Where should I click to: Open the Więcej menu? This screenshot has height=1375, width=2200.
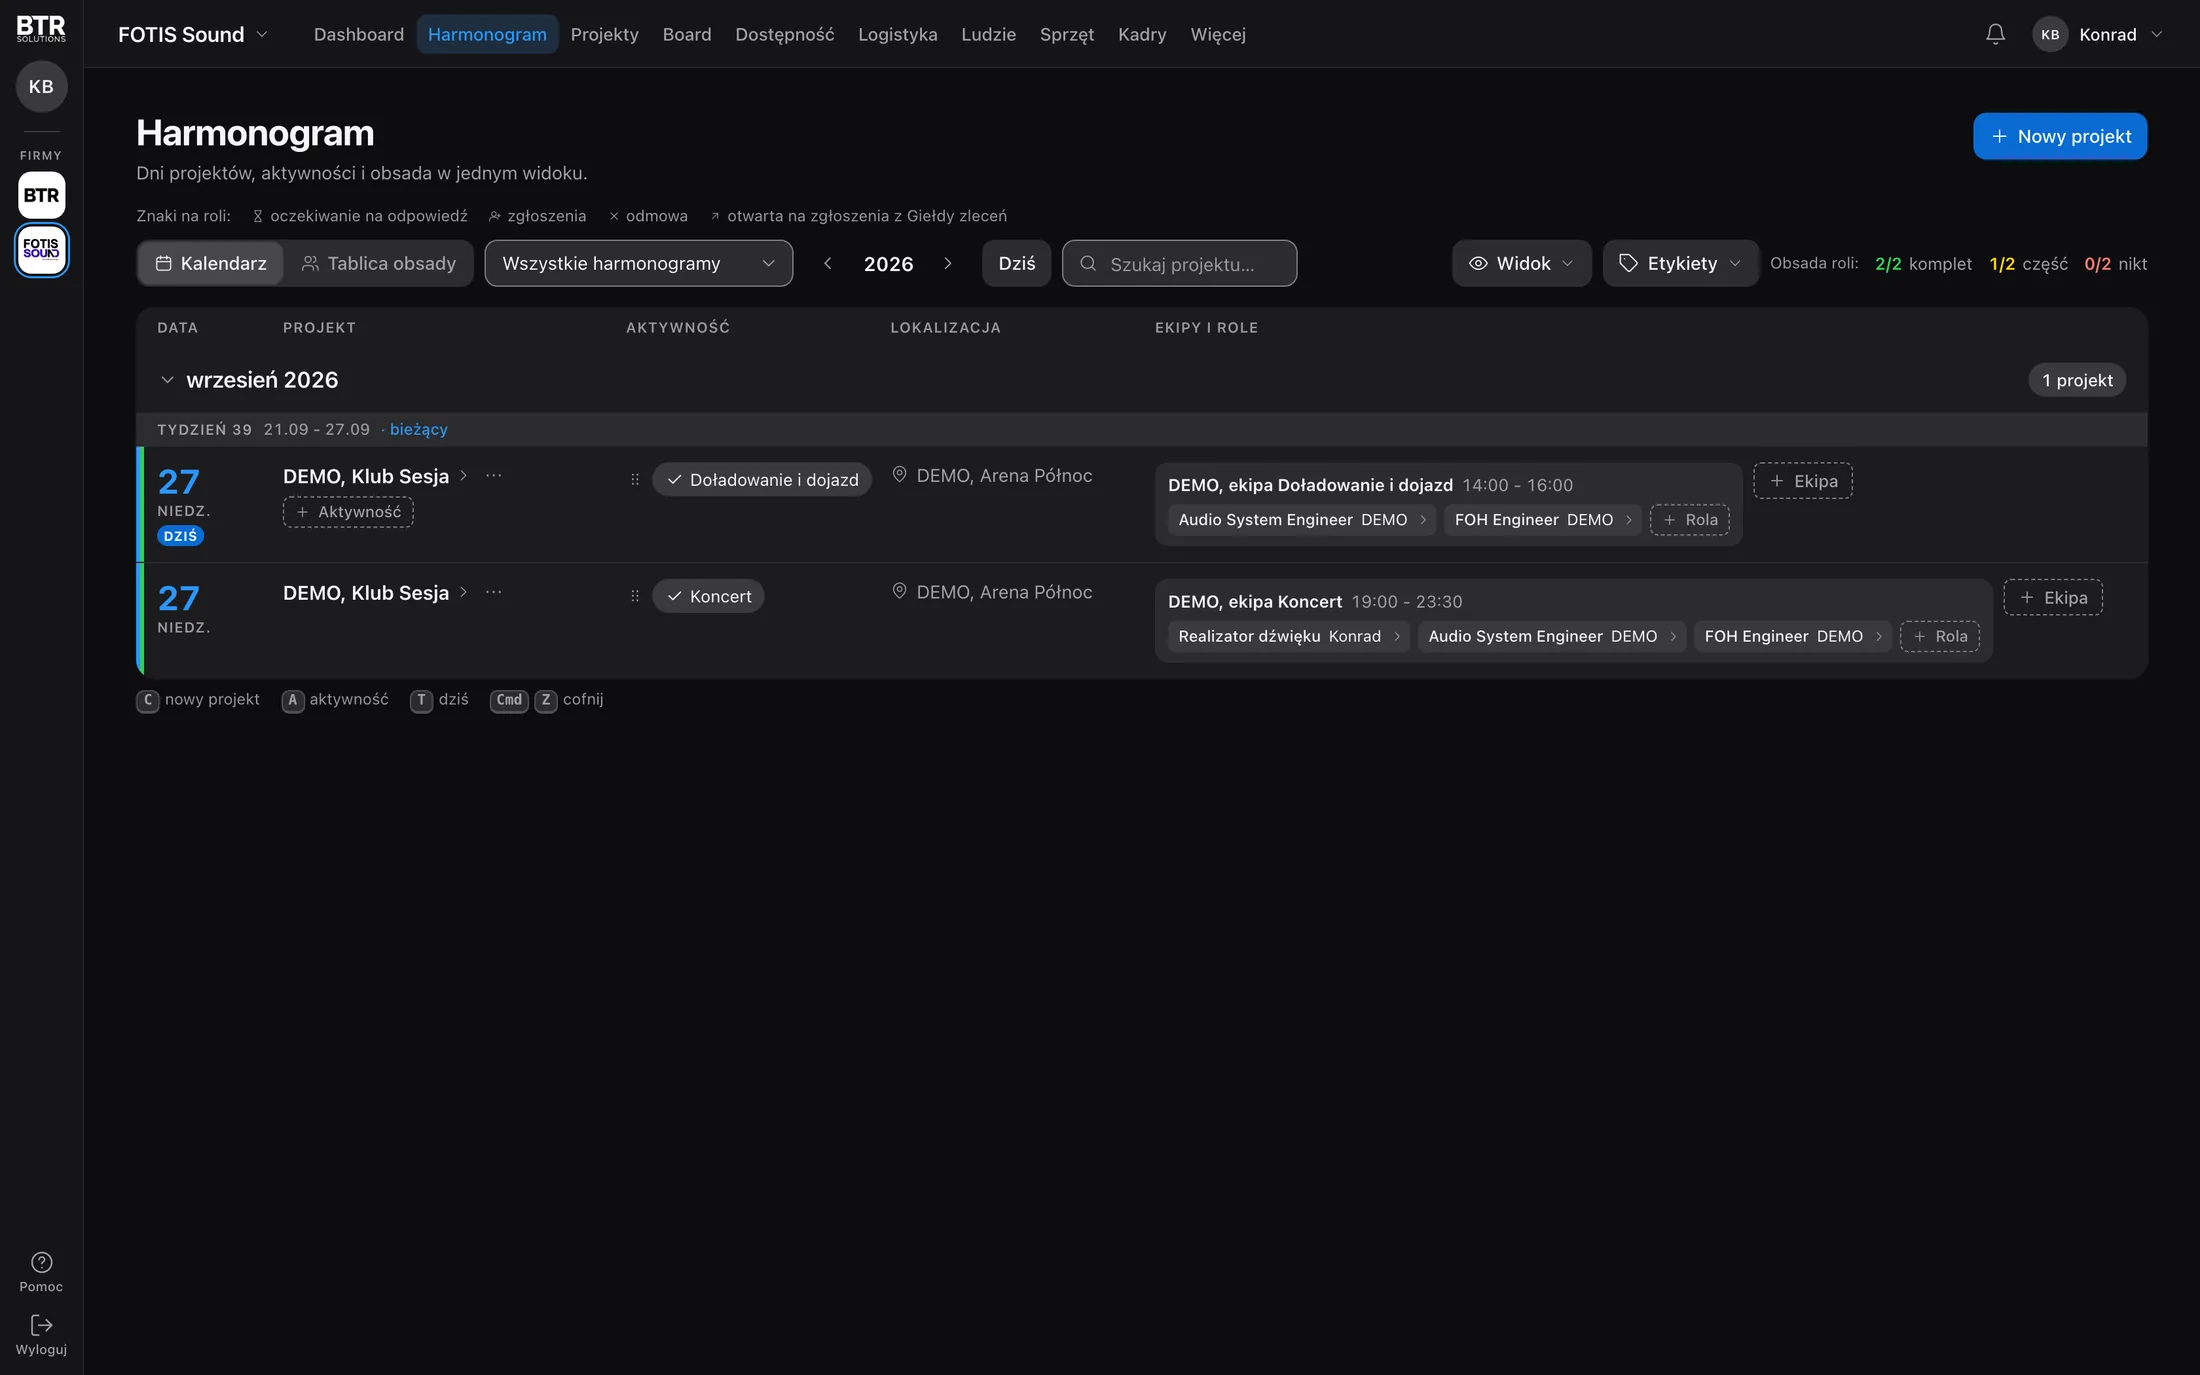click(1218, 34)
